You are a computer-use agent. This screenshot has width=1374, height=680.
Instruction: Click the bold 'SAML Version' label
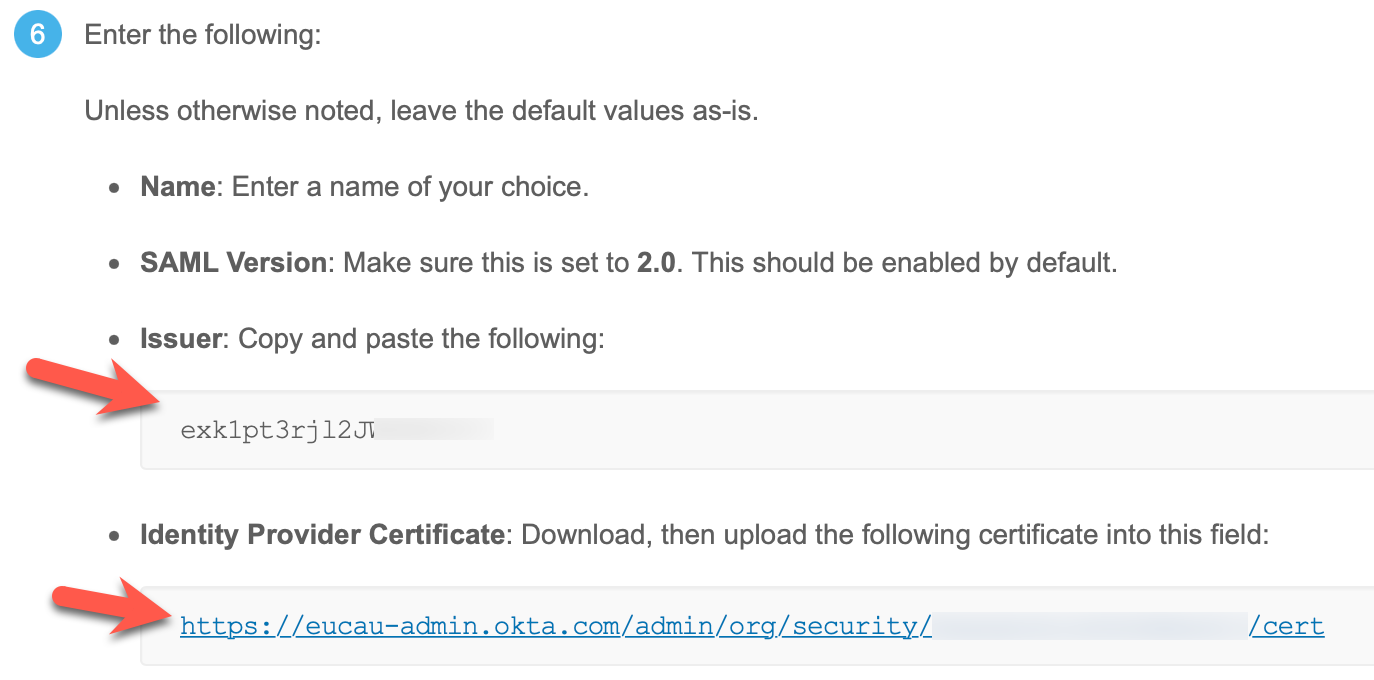233,263
